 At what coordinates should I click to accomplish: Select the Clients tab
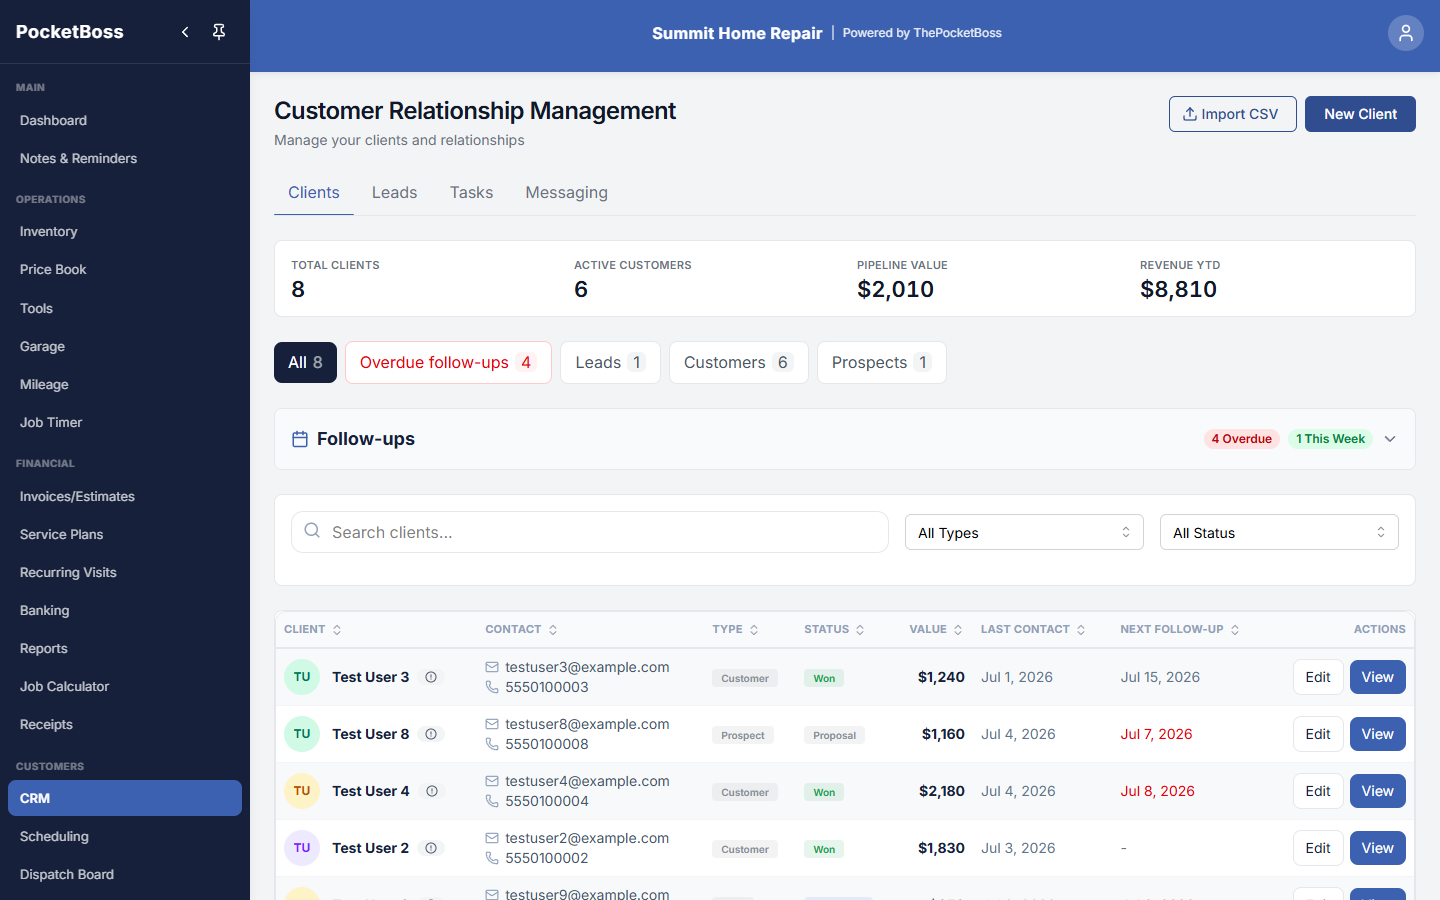[314, 192]
